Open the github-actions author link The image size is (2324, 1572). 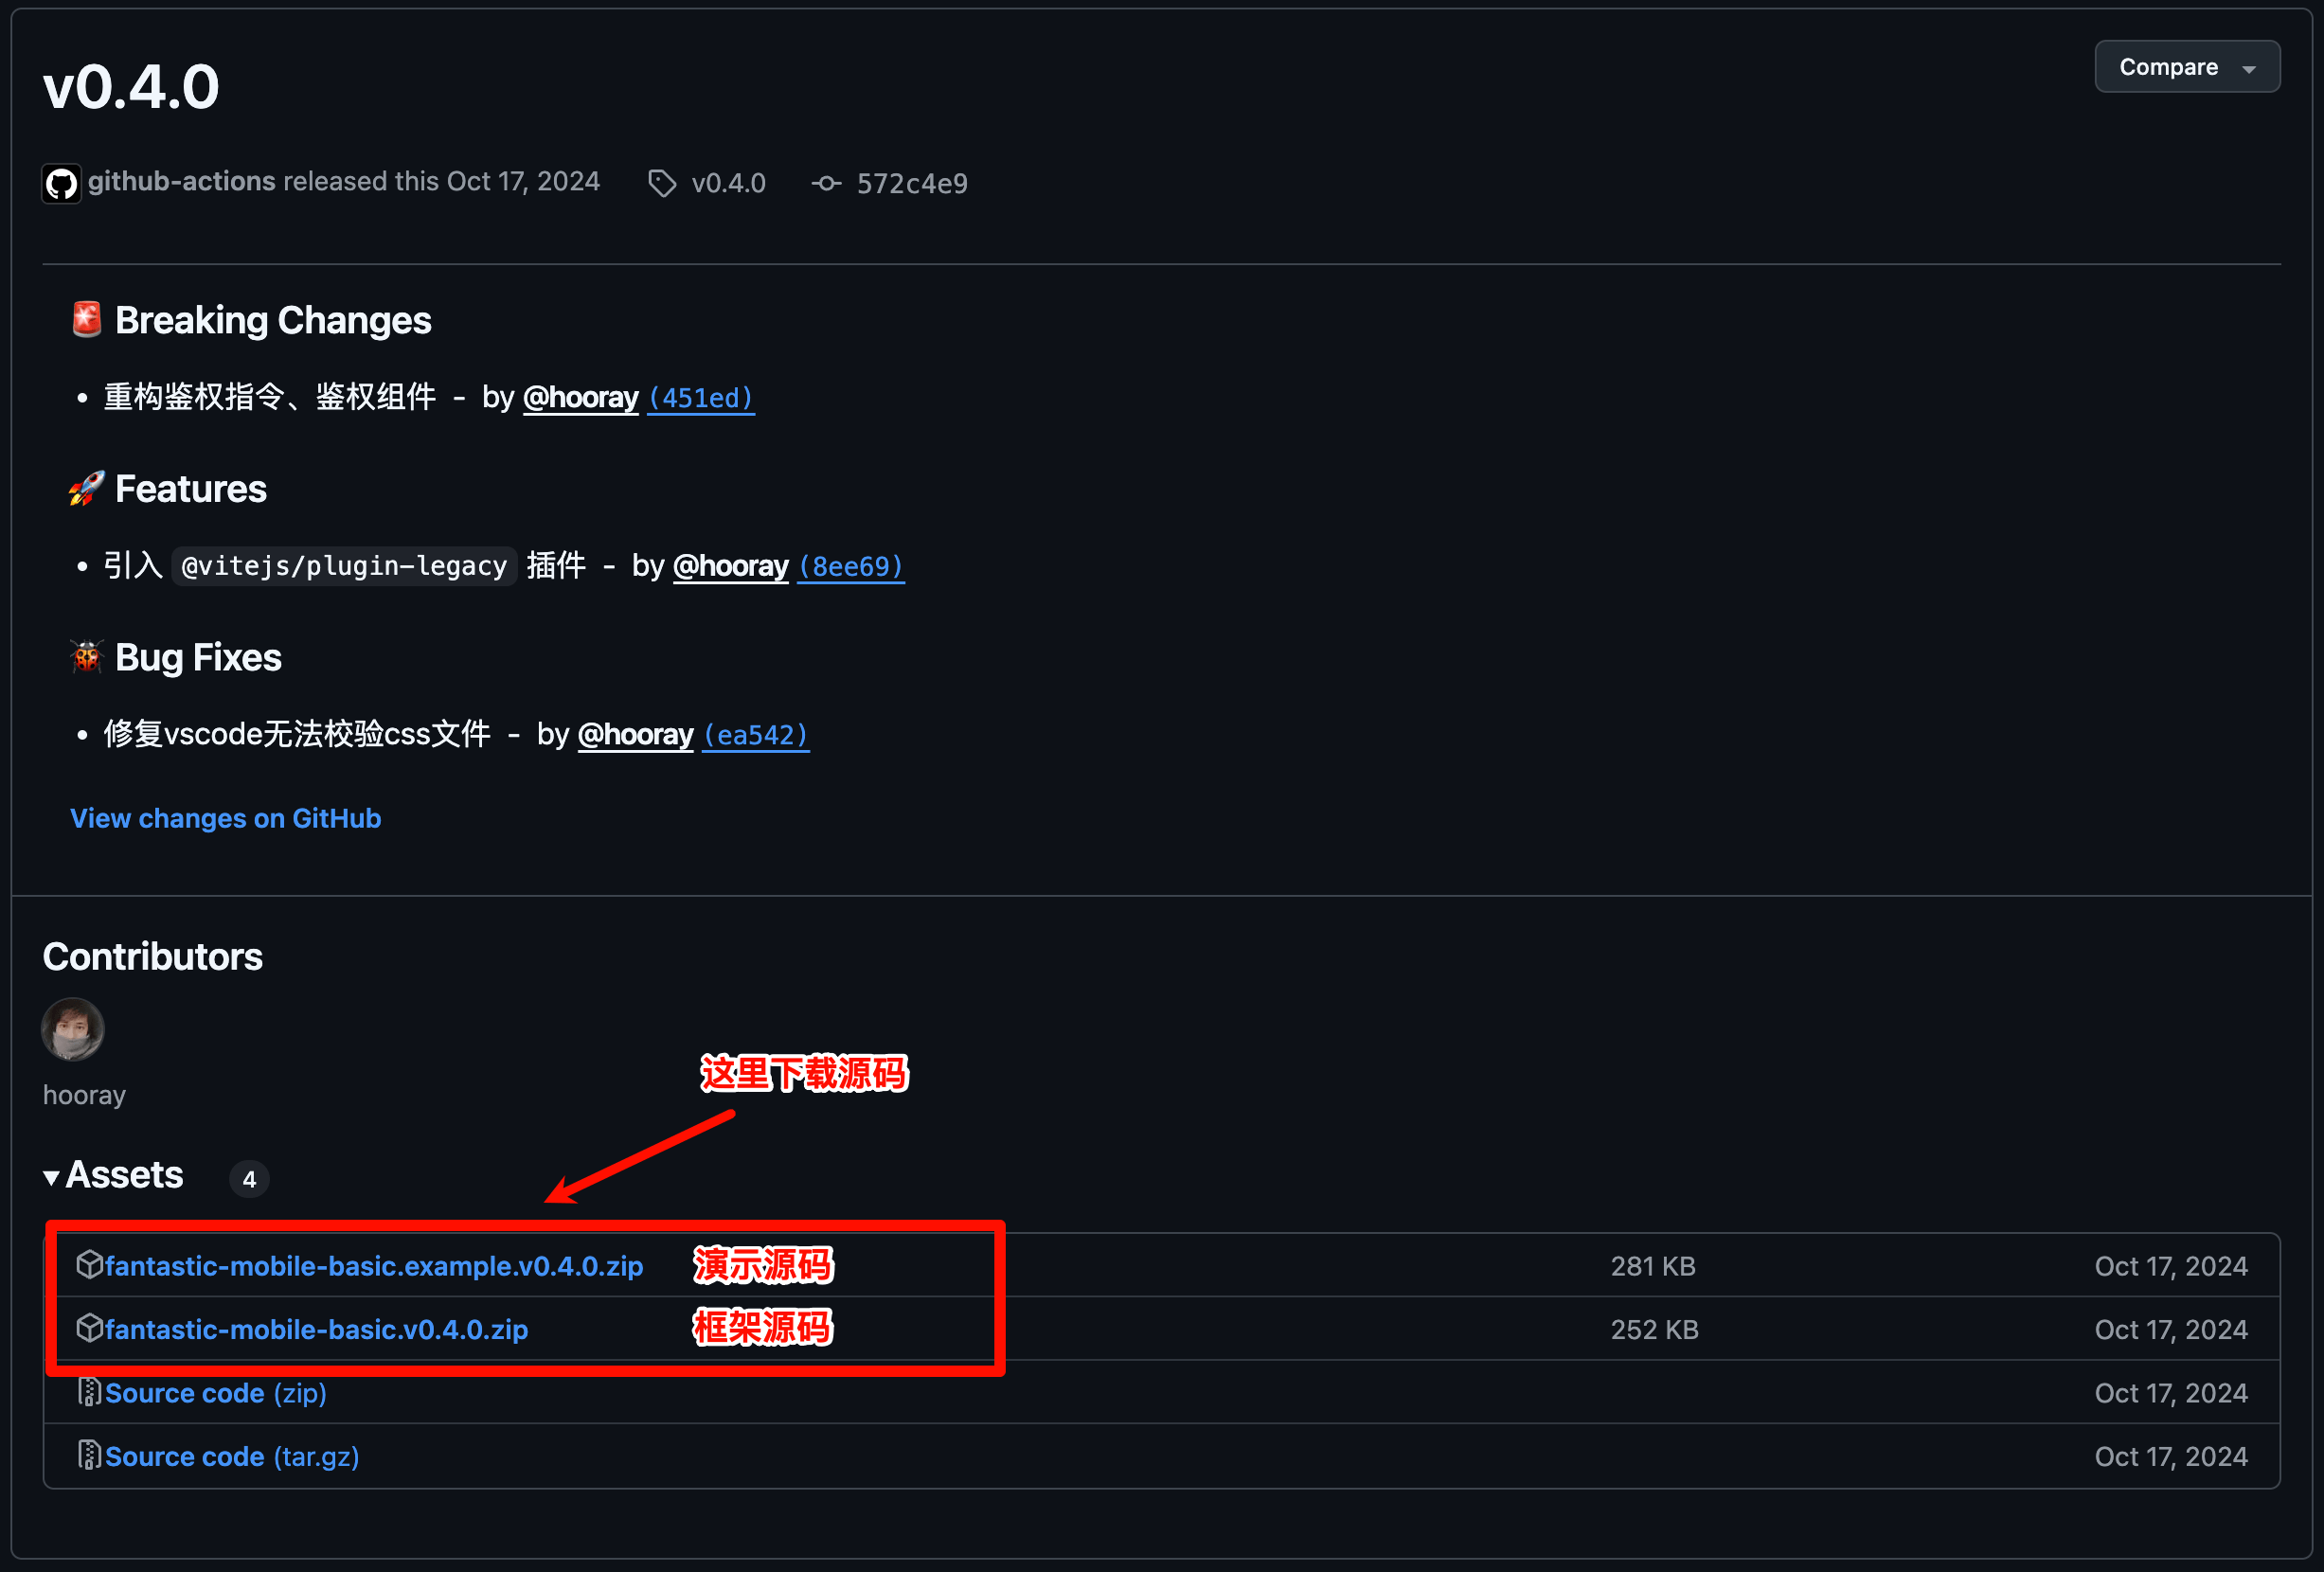pos(181,181)
